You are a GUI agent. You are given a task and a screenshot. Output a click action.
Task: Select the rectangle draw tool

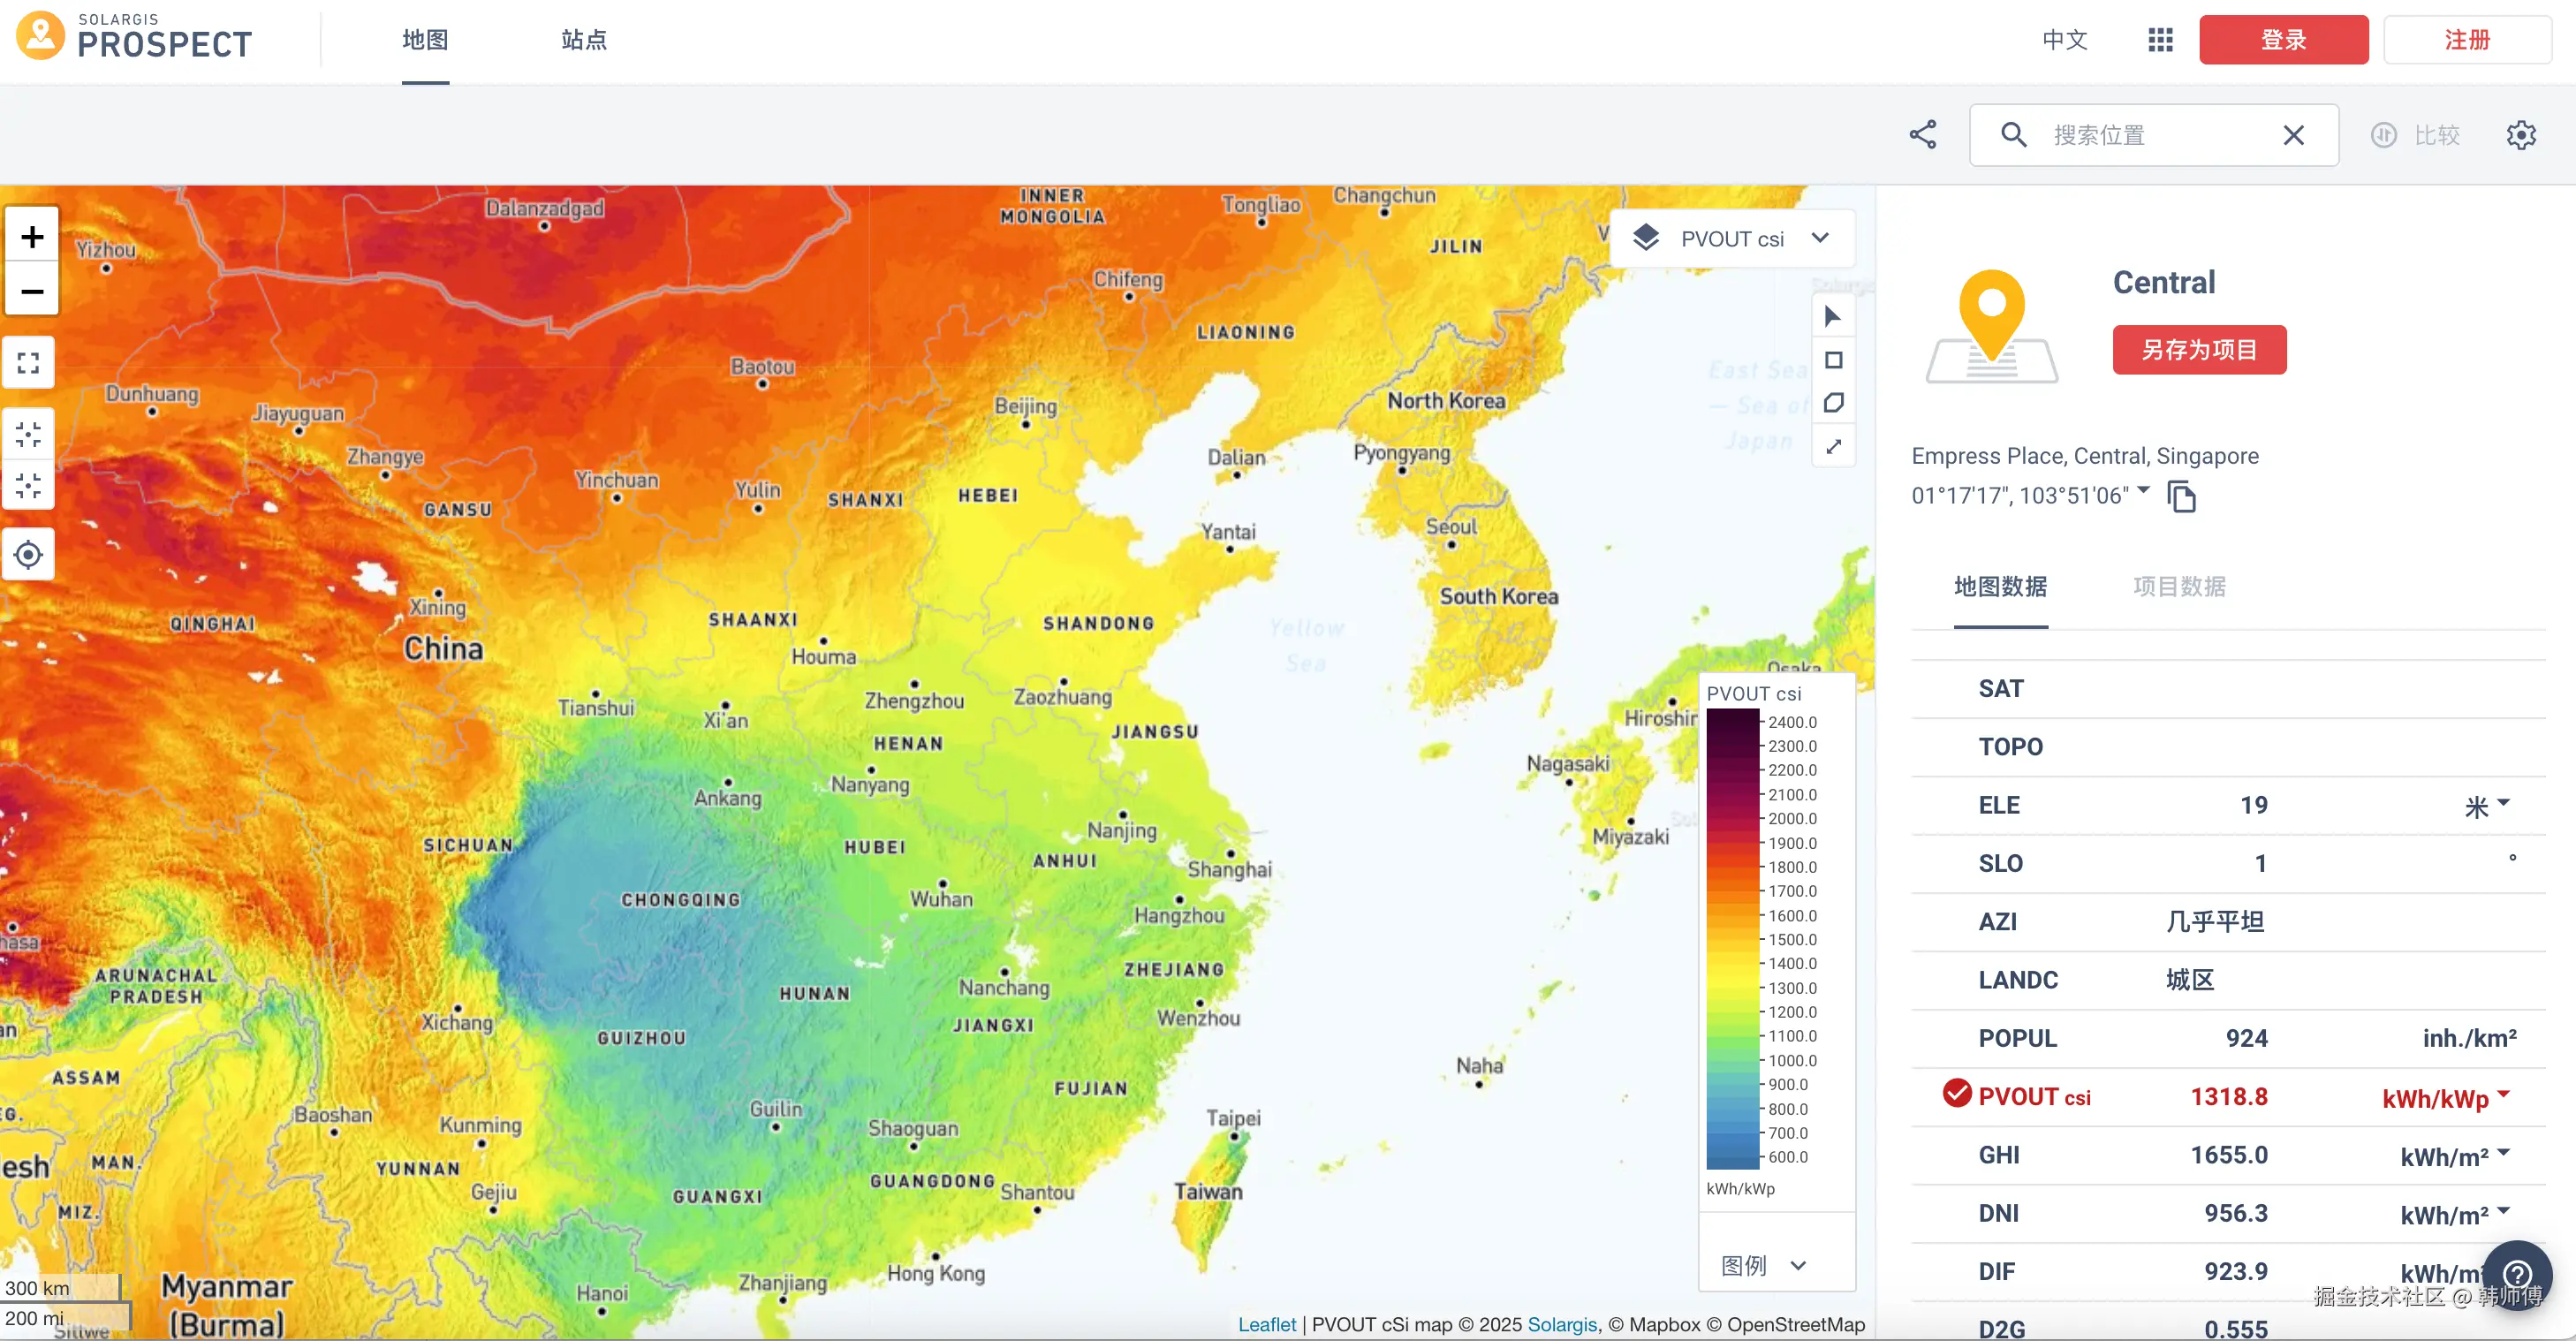click(1833, 360)
